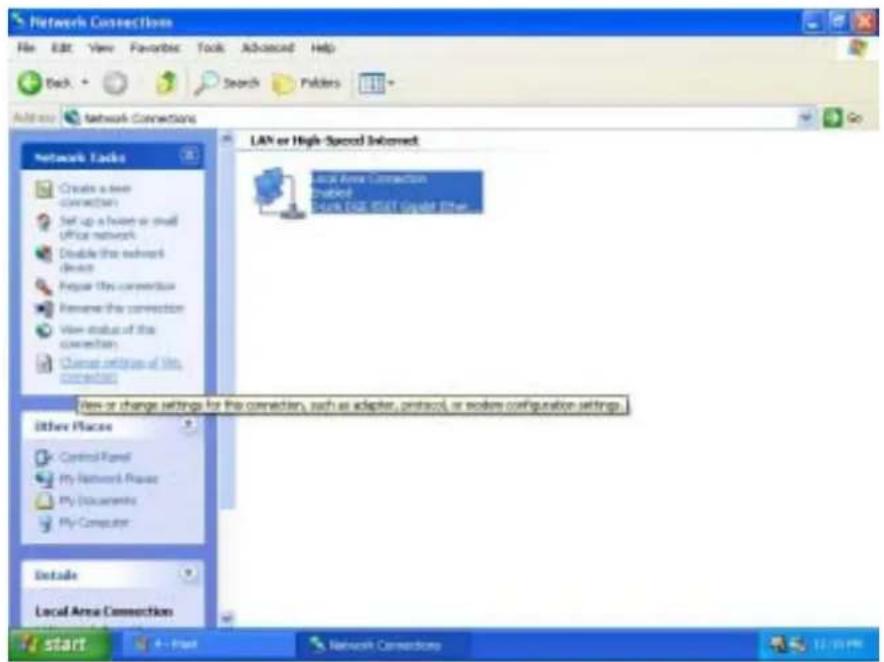Image resolution: width=884 pixels, height=662 pixels.
Task: Click Disable this network device link
Action: click(112, 260)
